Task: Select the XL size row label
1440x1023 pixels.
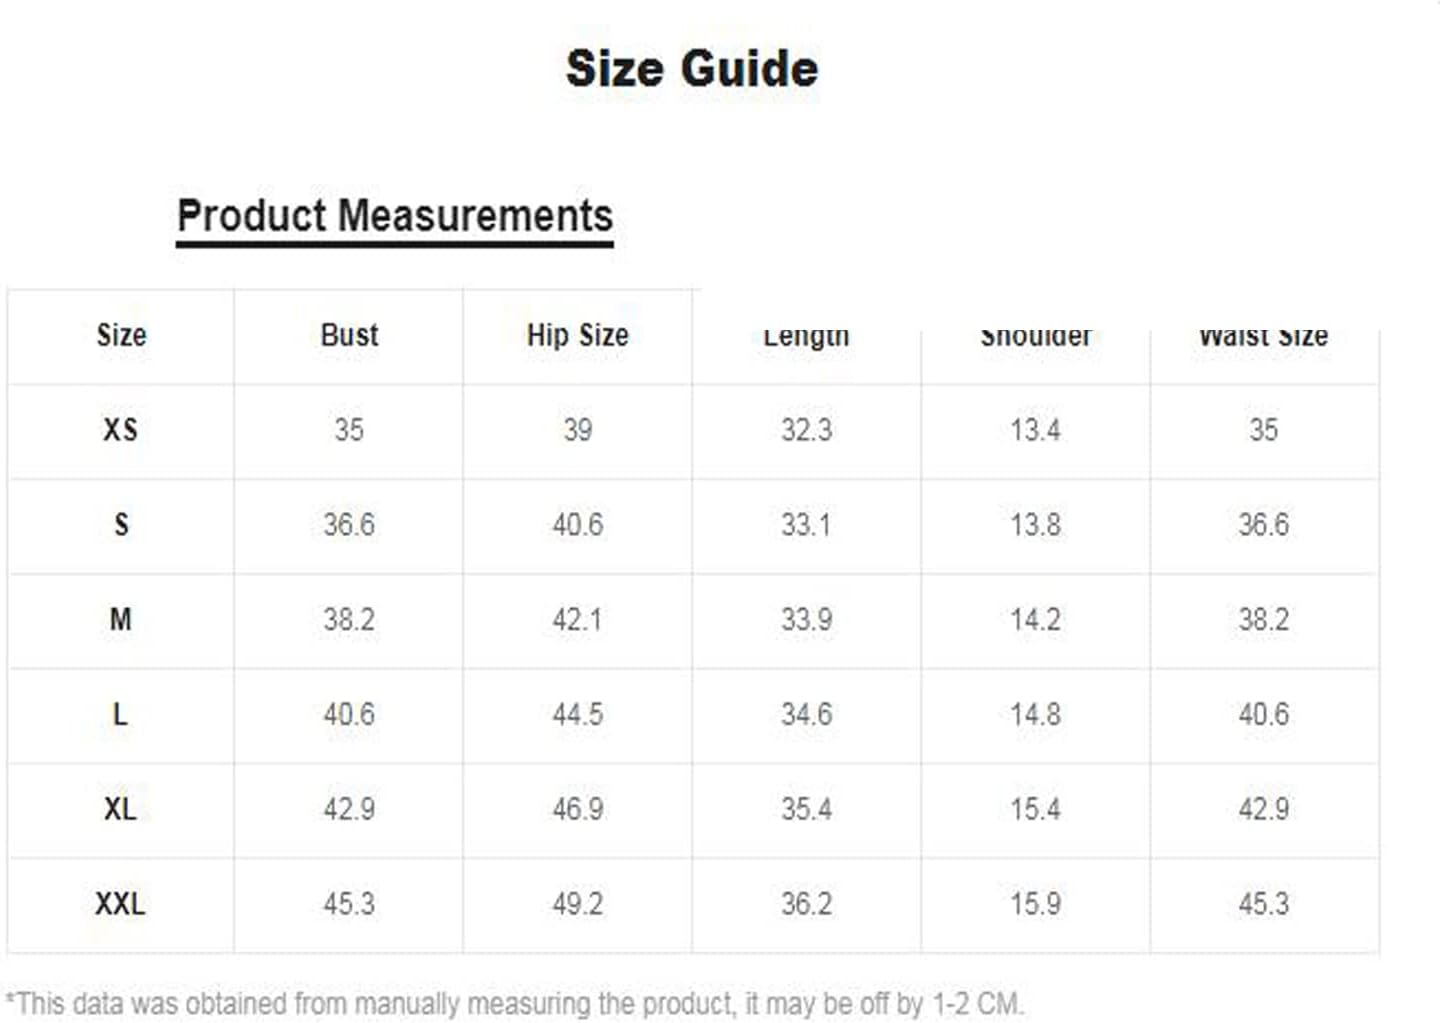Action: (x=120, y=809)
